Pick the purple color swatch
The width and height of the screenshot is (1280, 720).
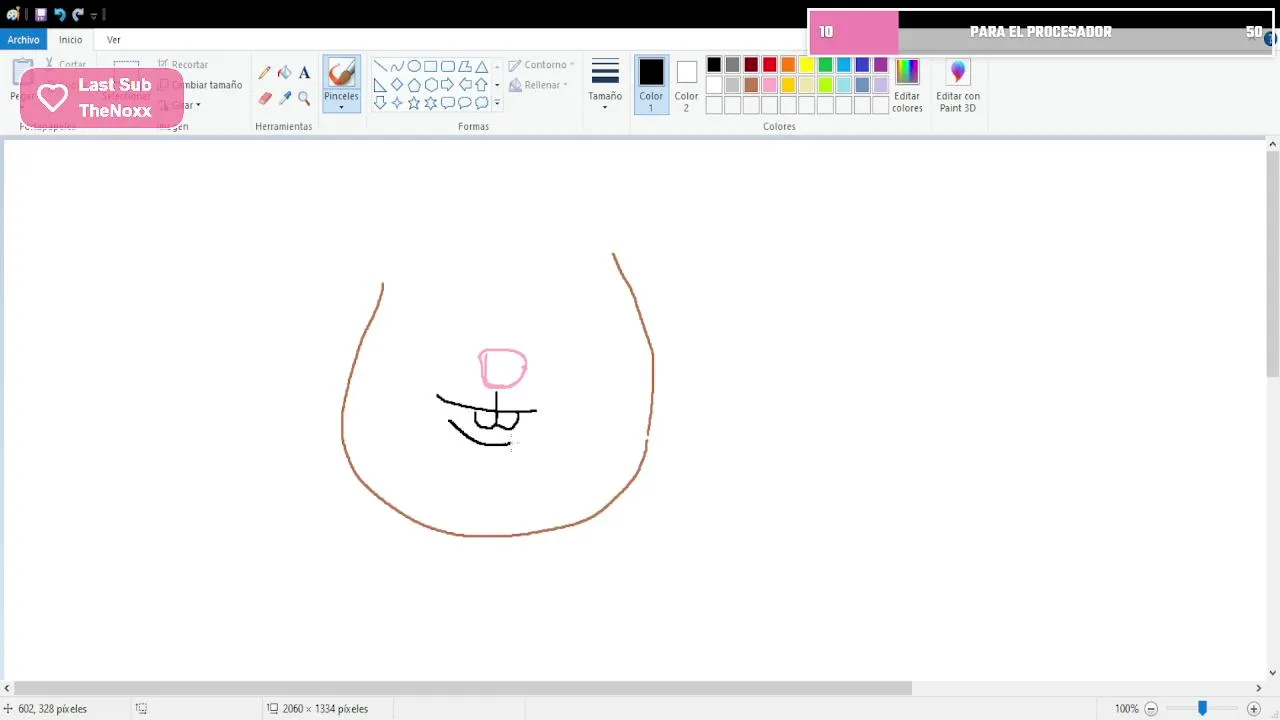tap(881, 65)
